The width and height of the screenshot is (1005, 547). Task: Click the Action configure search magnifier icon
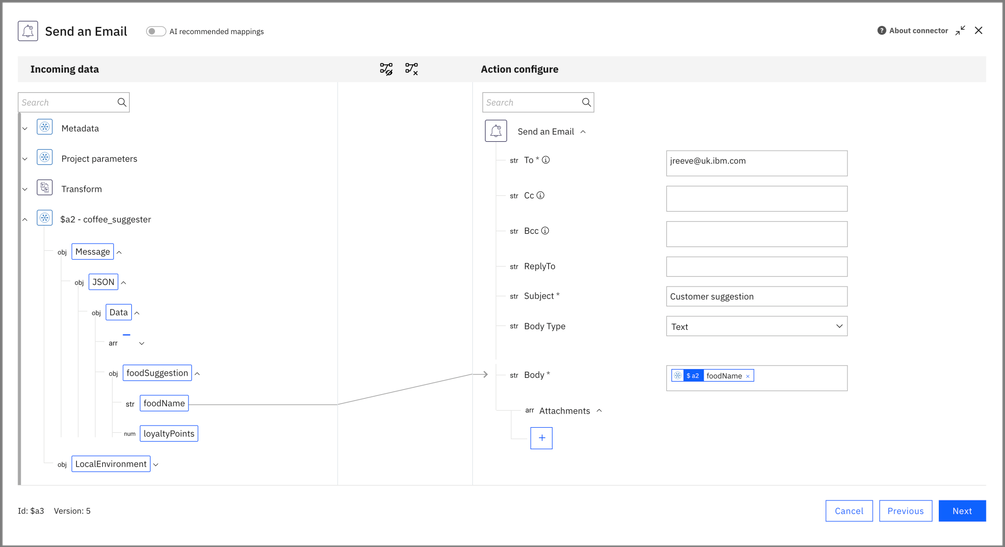tap(586, 103)
